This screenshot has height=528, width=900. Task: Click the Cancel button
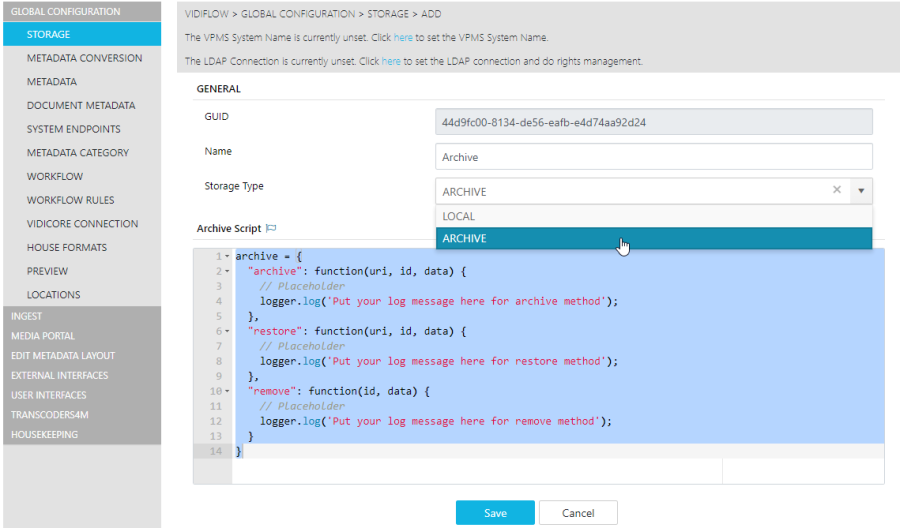click(578, 513)
